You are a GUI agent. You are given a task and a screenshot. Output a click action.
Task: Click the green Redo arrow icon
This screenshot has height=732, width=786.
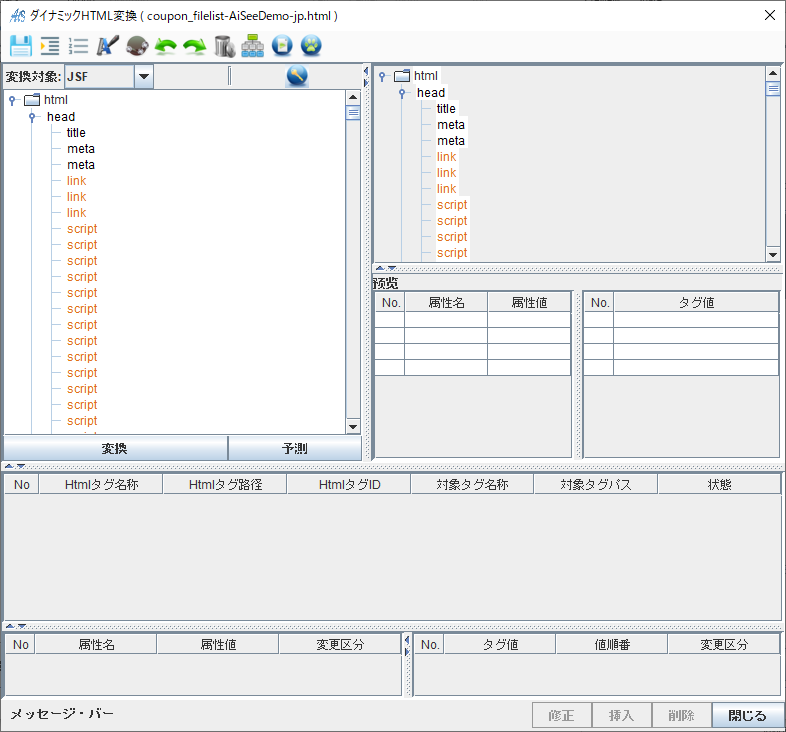194,46
